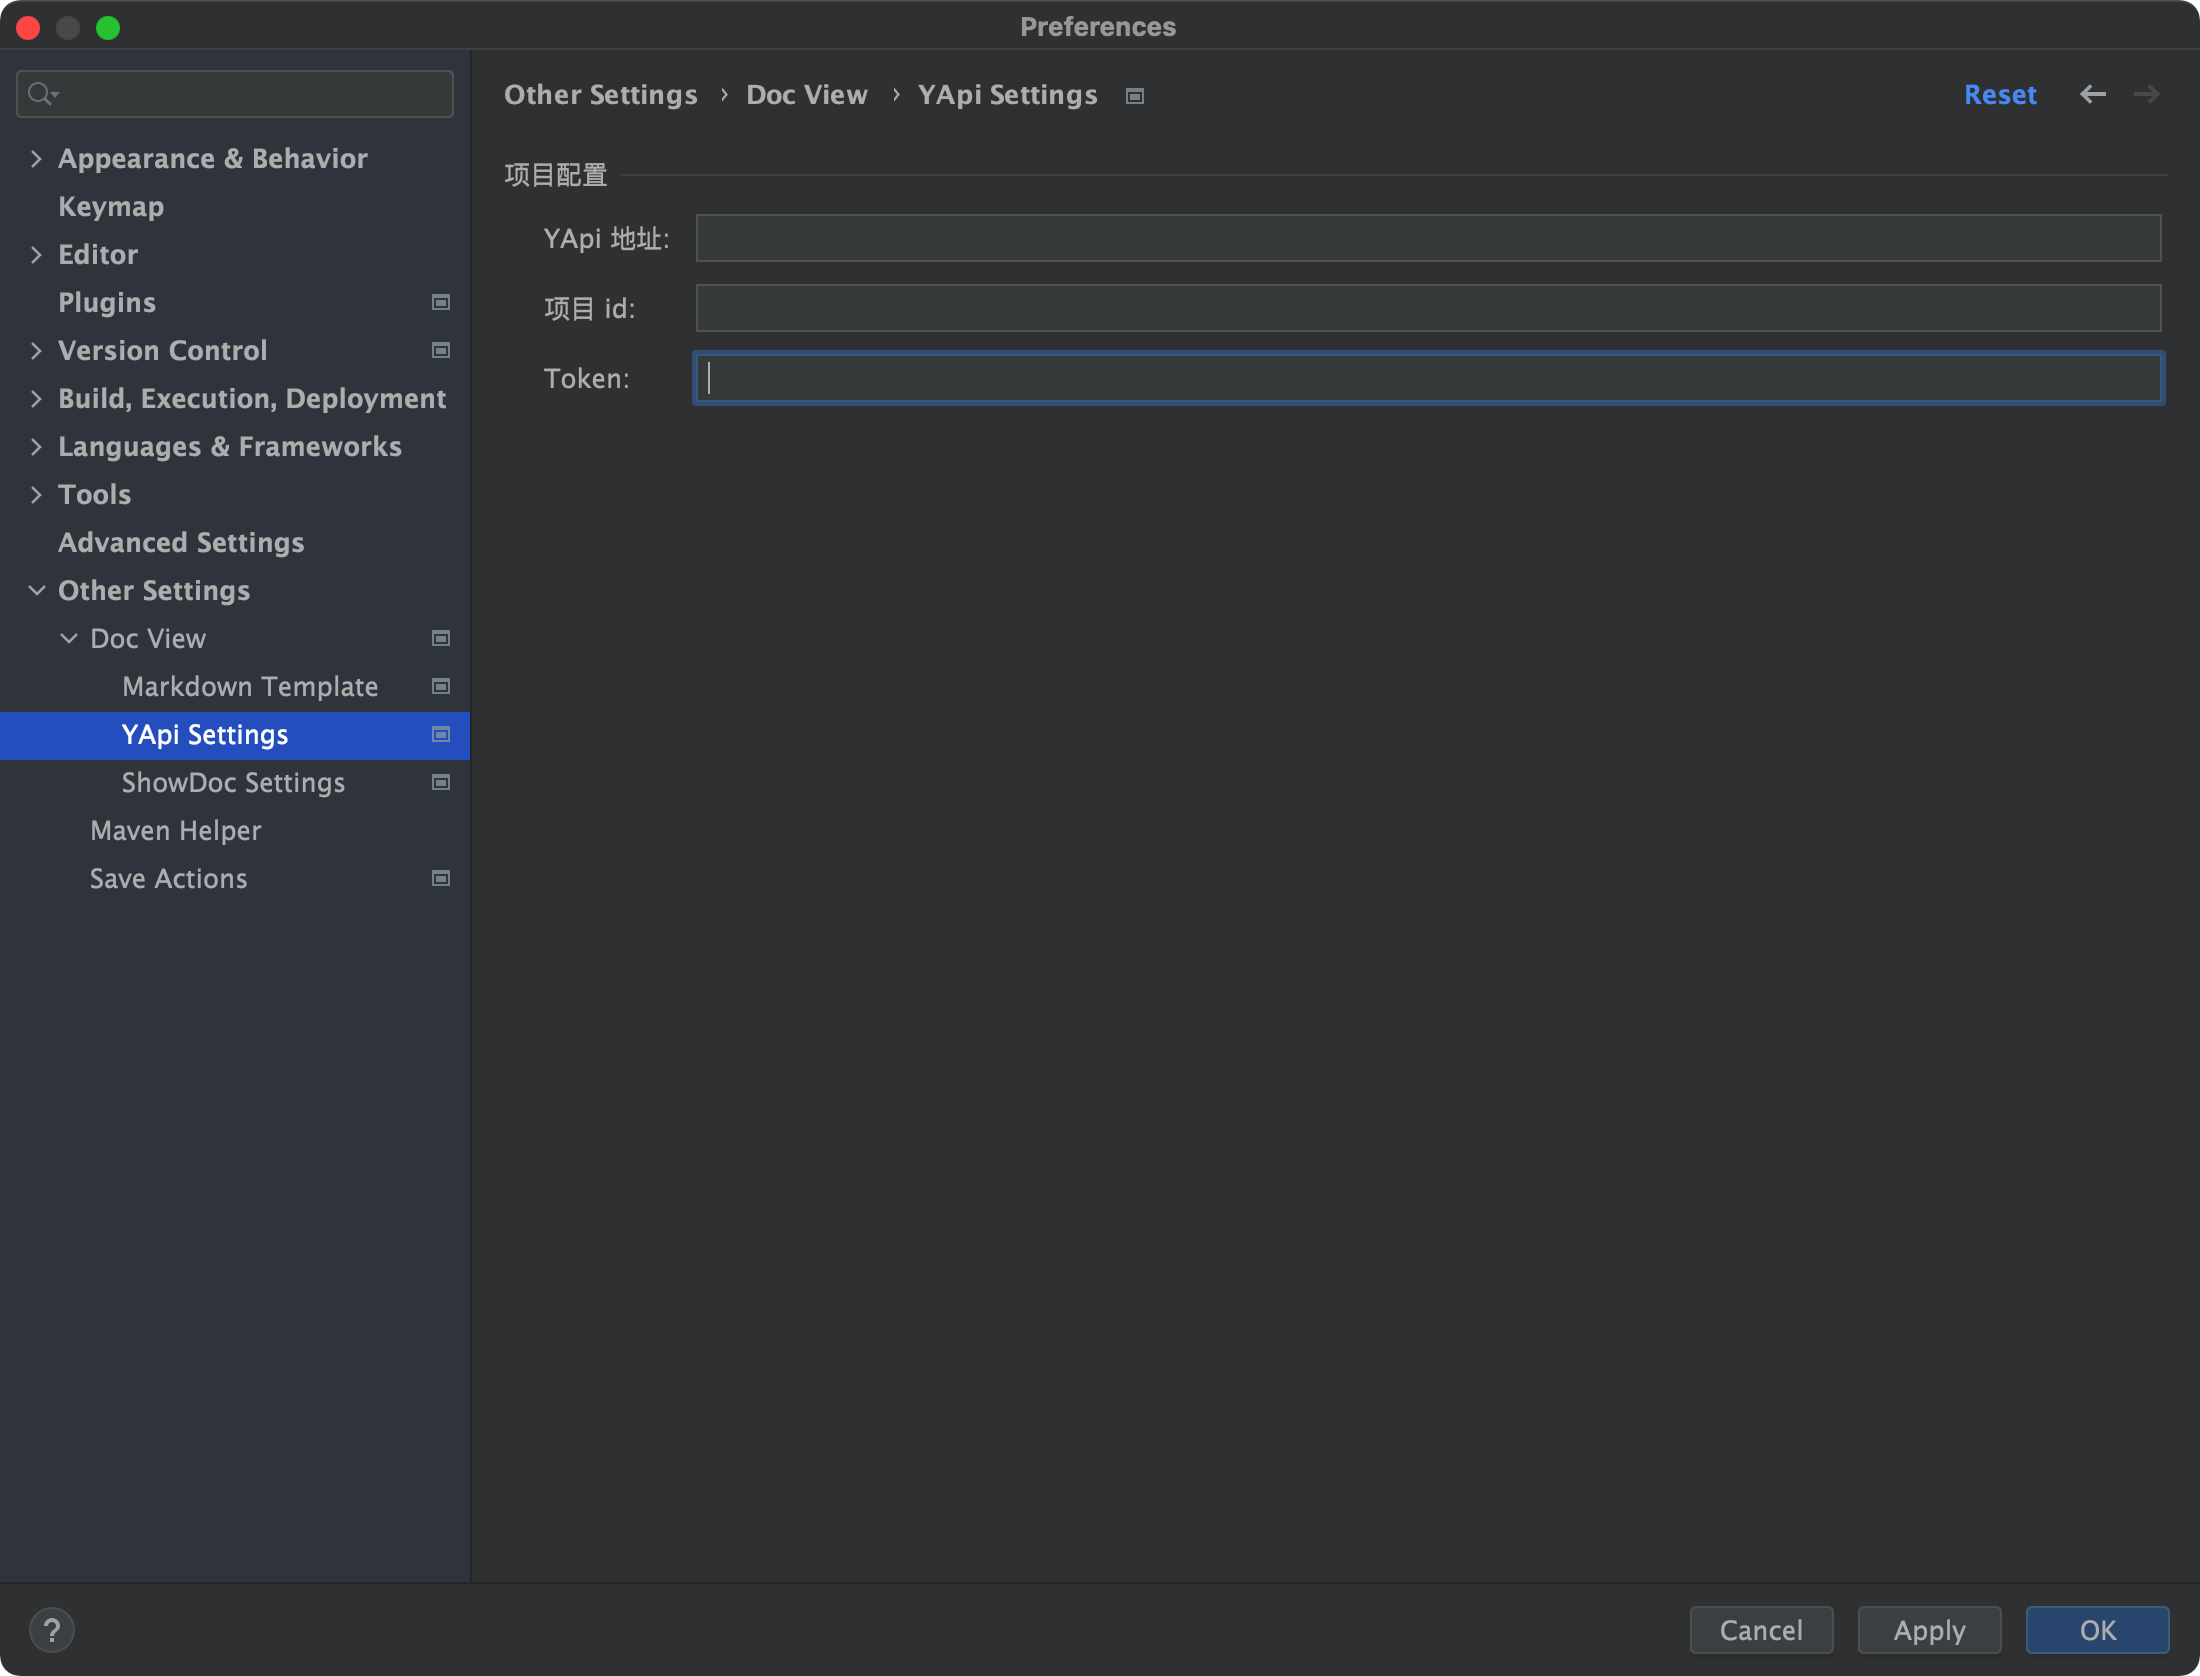
Task: Click project-level icon beside Plugins
Action: [x=440, y=302]
